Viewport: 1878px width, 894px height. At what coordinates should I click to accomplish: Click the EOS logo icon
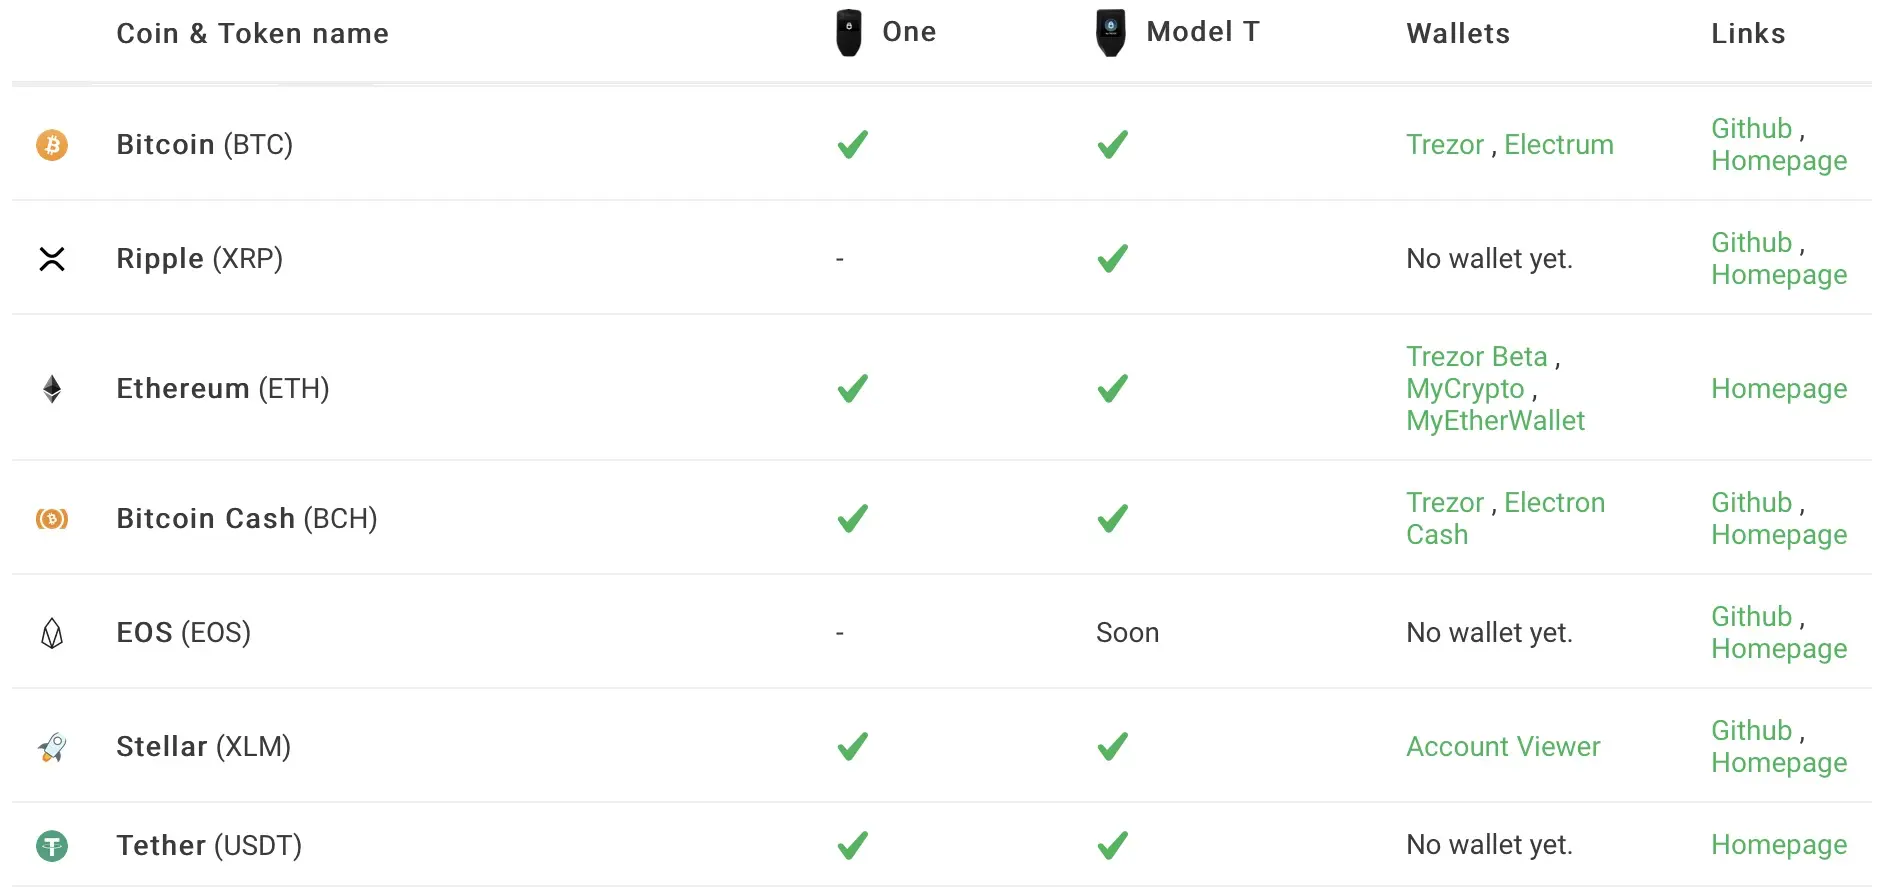[52, 633]
